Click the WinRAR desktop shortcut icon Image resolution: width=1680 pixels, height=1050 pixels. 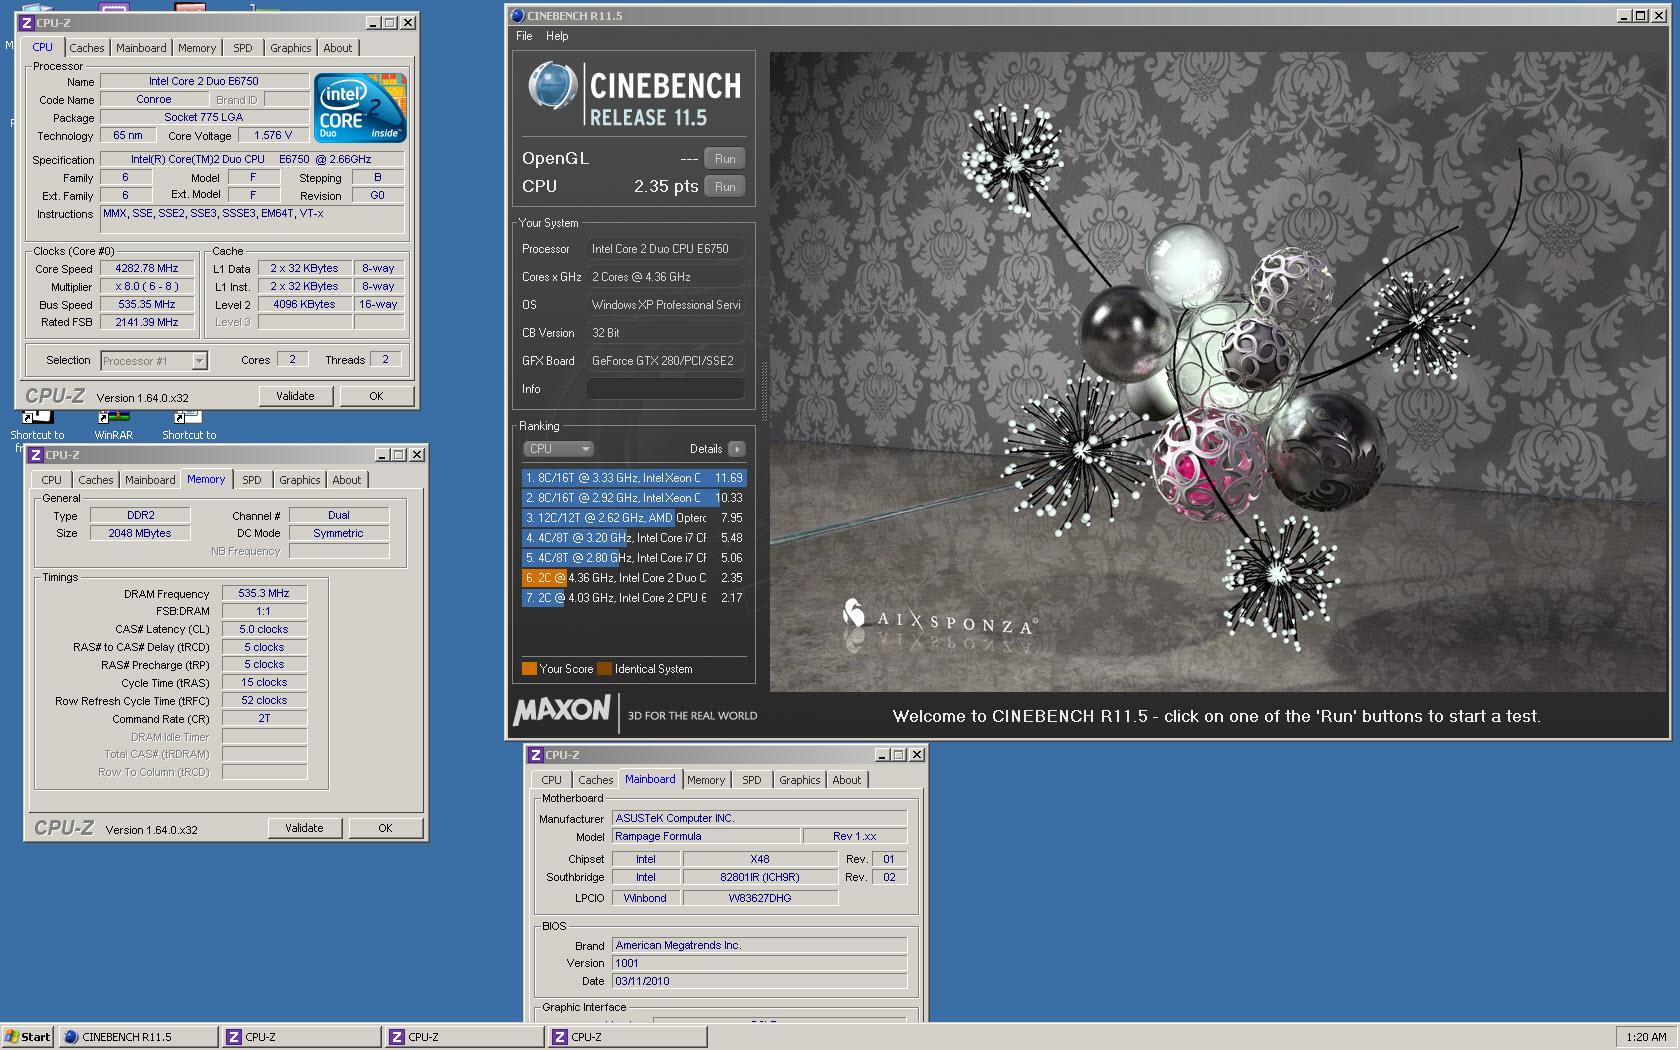(113, 418)
